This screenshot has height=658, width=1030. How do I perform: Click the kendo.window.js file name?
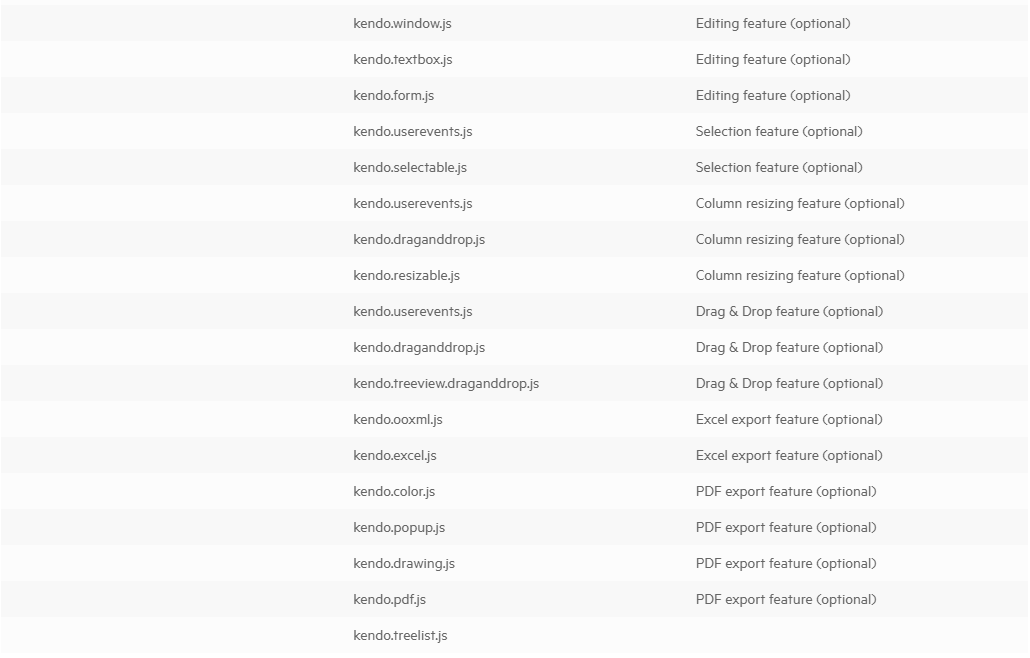pos(402,24)
